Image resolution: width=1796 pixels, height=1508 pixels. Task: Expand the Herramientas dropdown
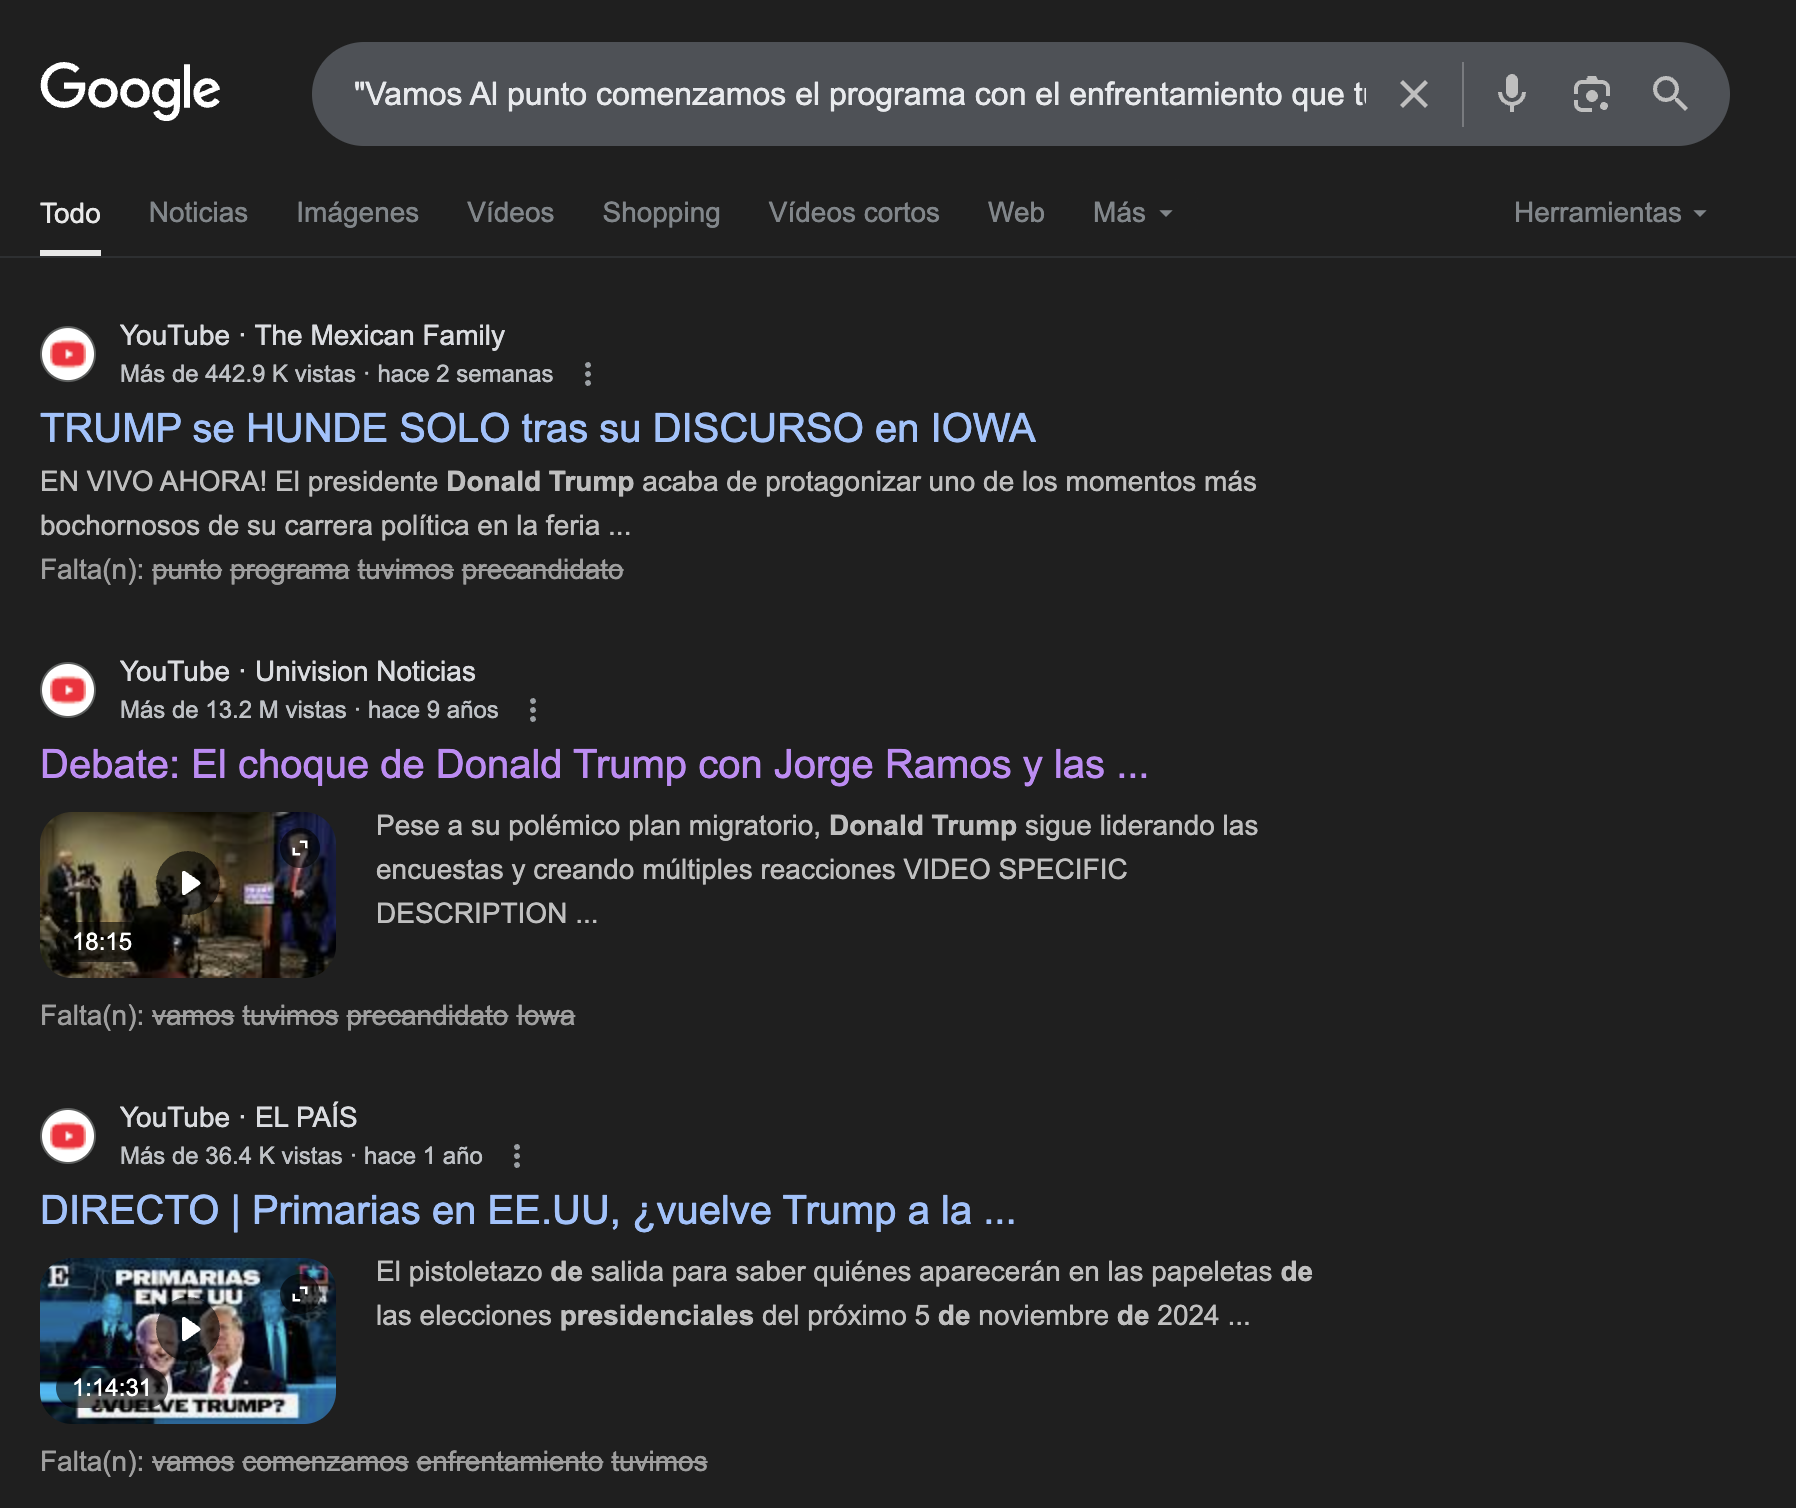pyautogui.click(x=1610, y=213)
